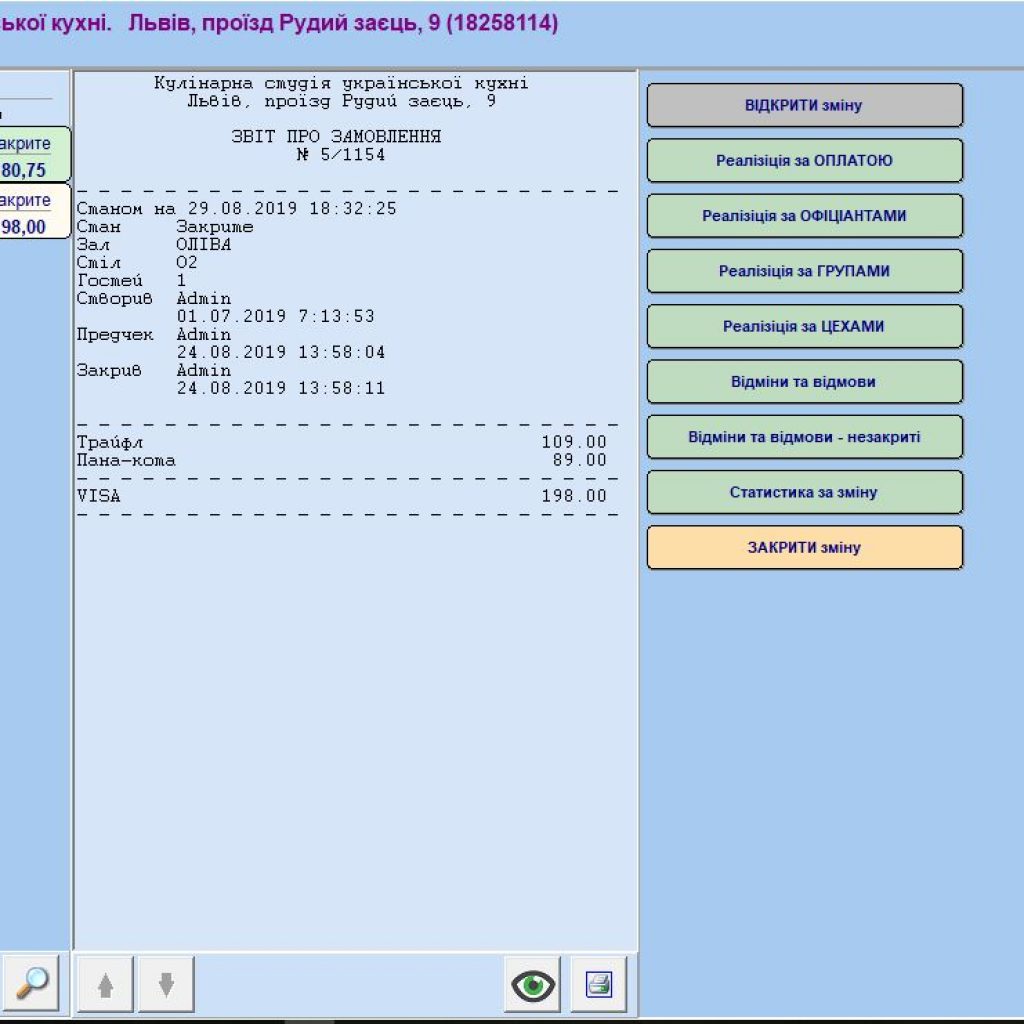This screenshot has width=1024, height=1024.
Task: Show Статистика за зміну
Action: tap(805, 492)
